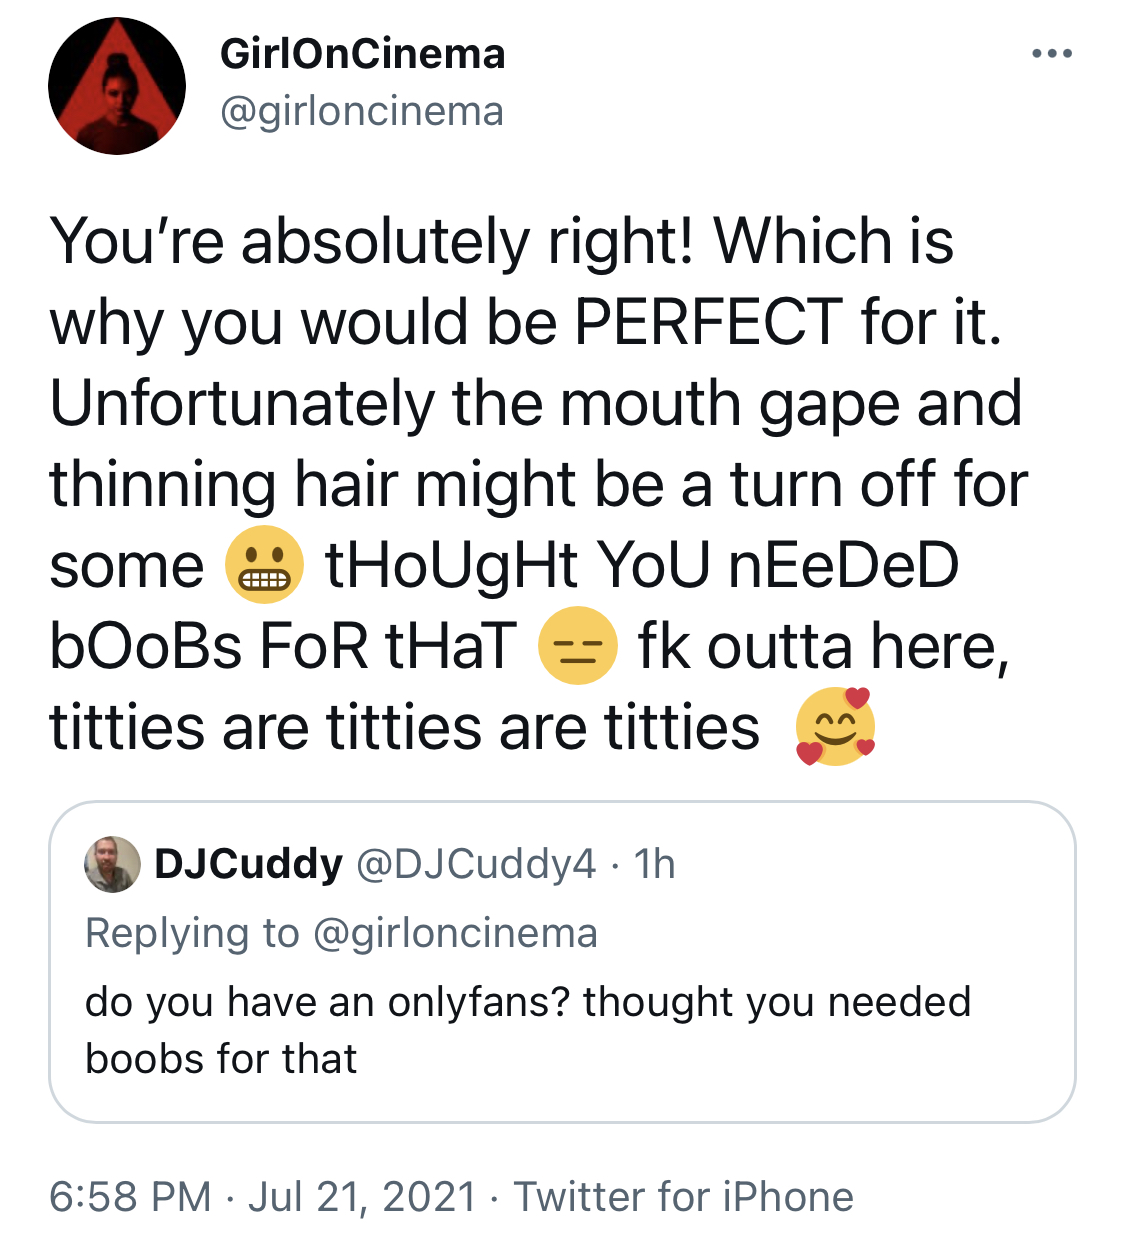
Task: Open the @girloncinema mention after Replying to
Action: (x=455, y=933)
